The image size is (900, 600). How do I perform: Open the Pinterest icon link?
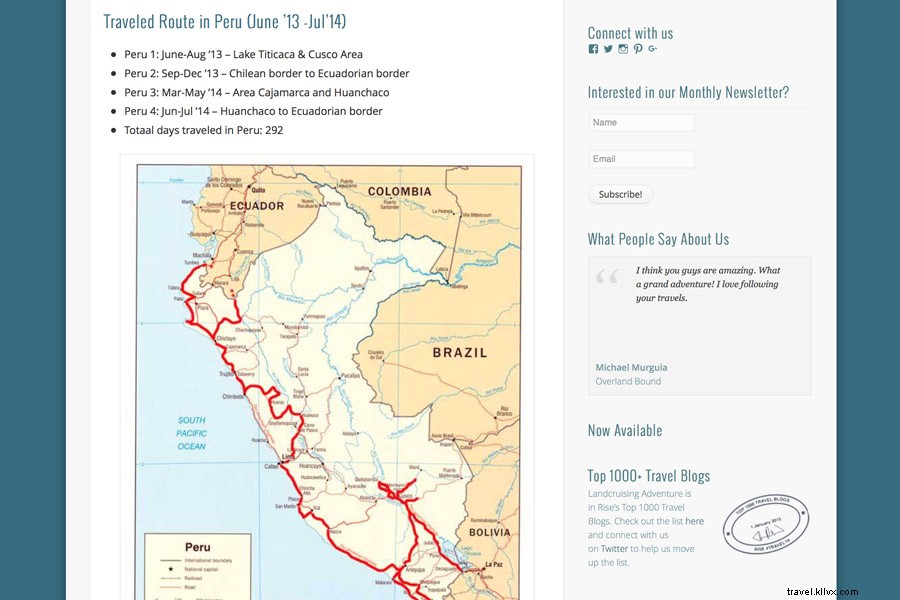638,49
